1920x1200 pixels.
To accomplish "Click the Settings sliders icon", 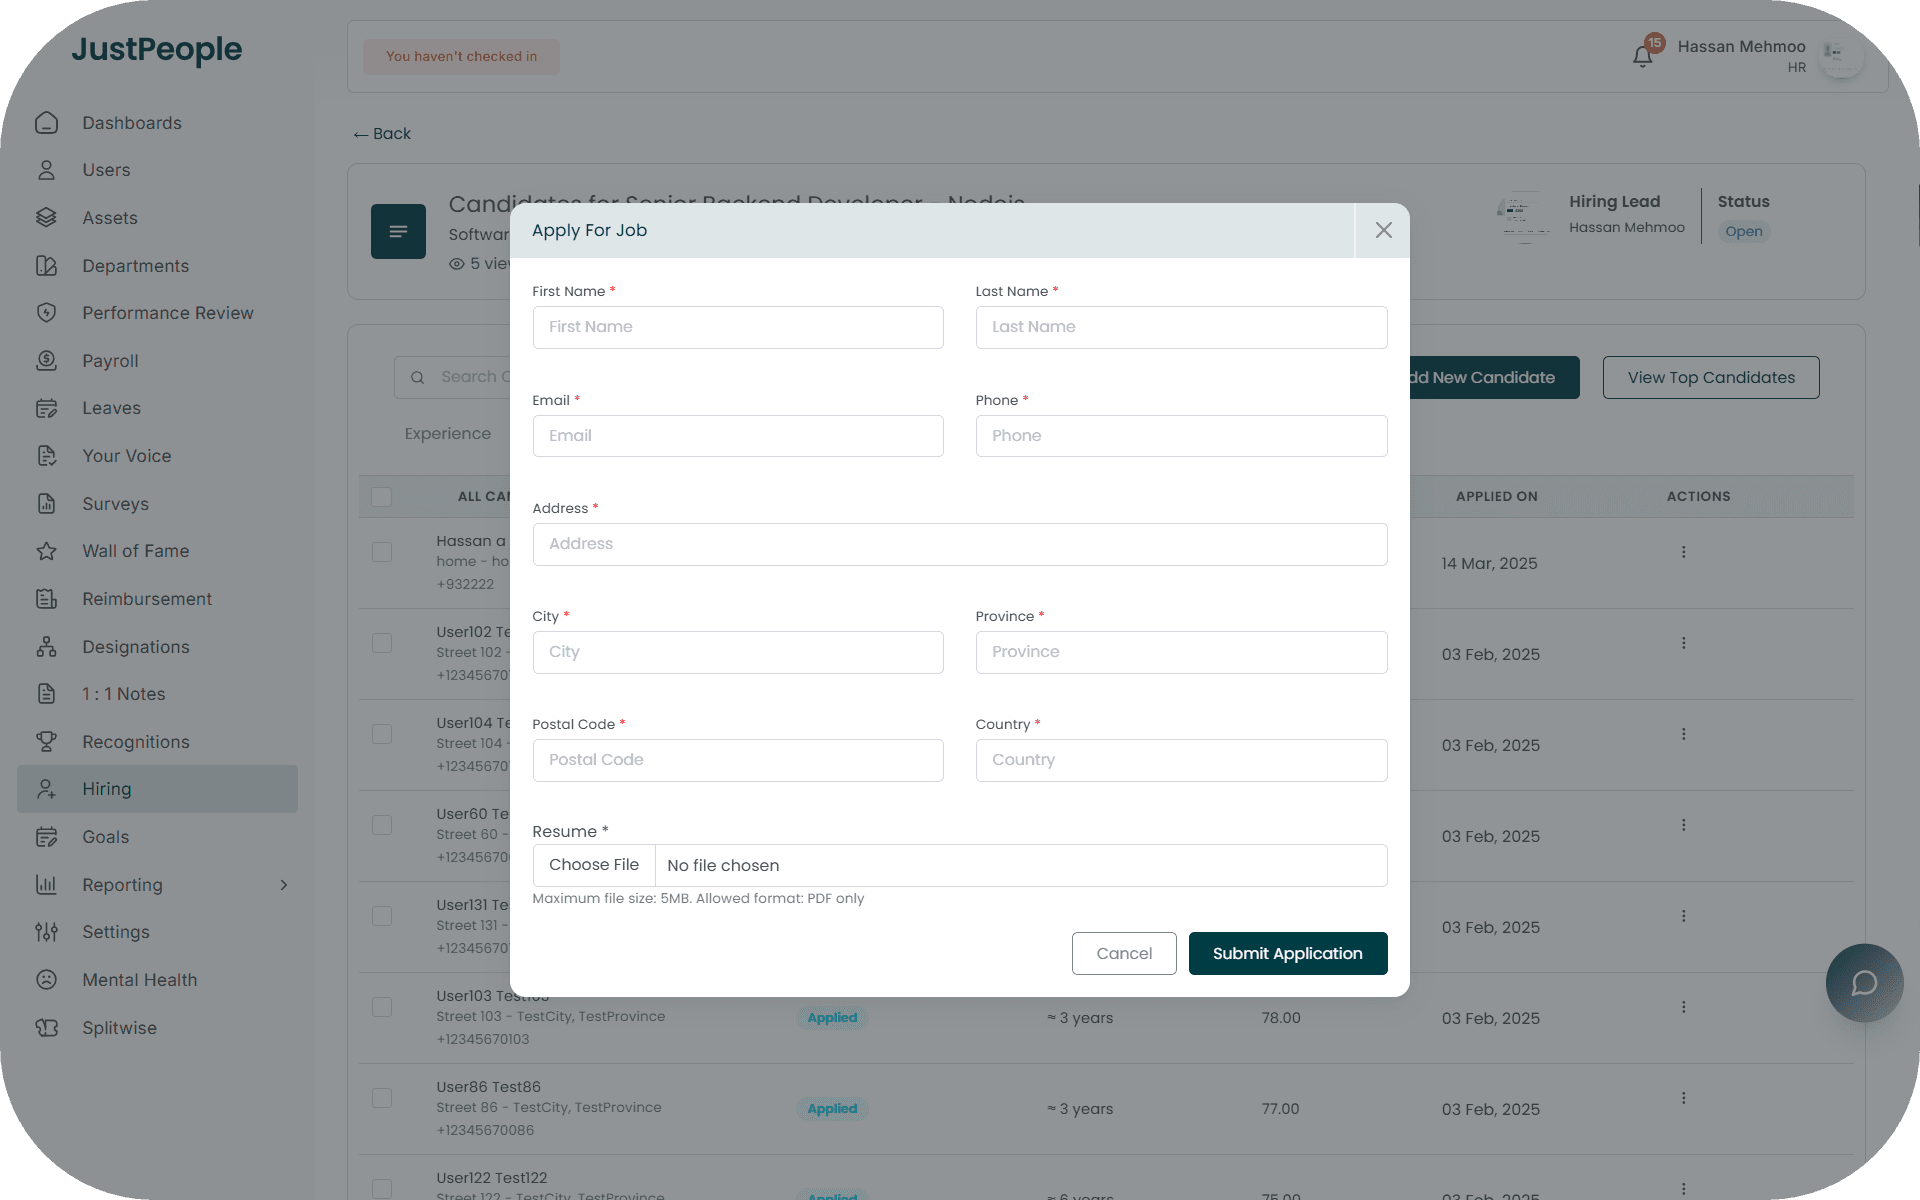I will 46,932.
